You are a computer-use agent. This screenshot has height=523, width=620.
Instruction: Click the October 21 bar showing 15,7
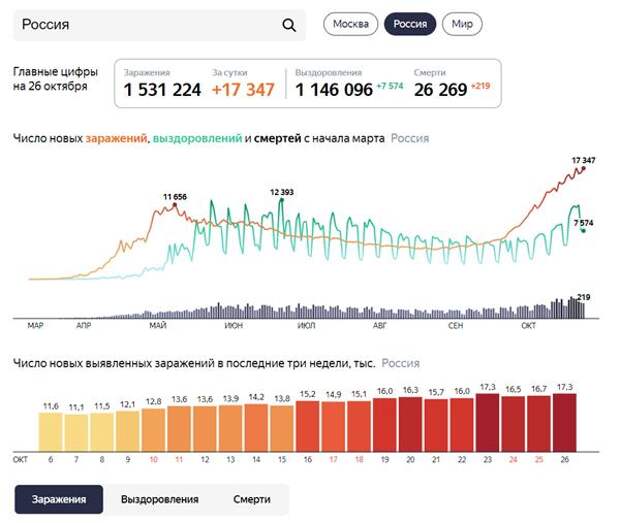(x=436, y=425)
